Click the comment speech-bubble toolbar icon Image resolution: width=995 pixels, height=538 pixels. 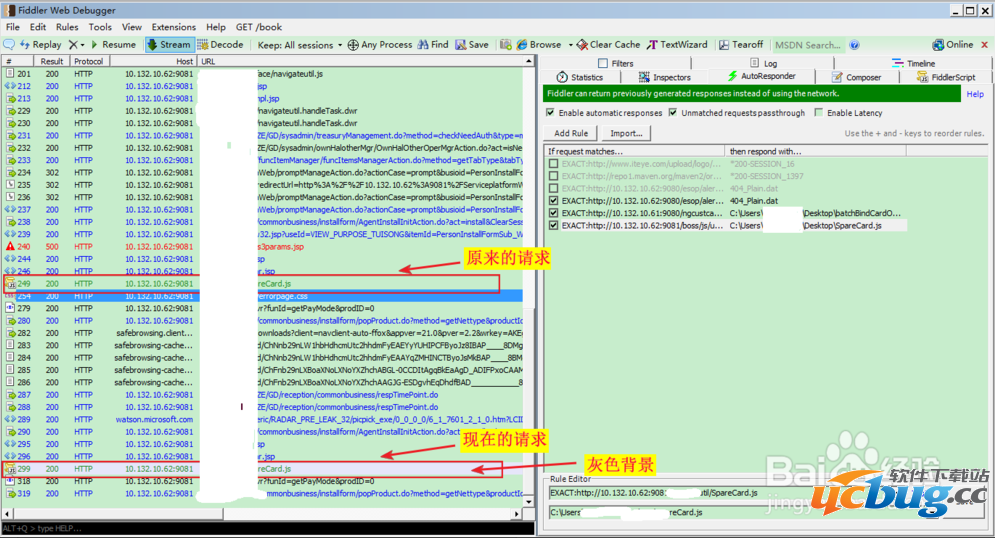[10, 44]
